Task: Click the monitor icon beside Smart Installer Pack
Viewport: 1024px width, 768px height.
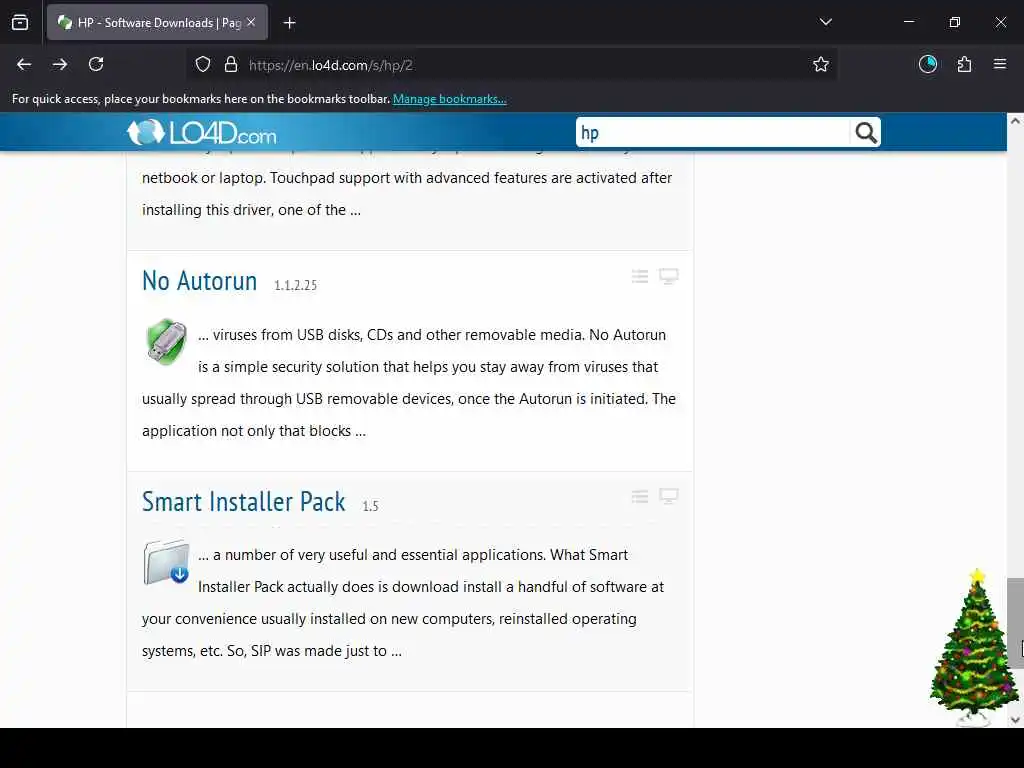Action: (x=669, y=496)
